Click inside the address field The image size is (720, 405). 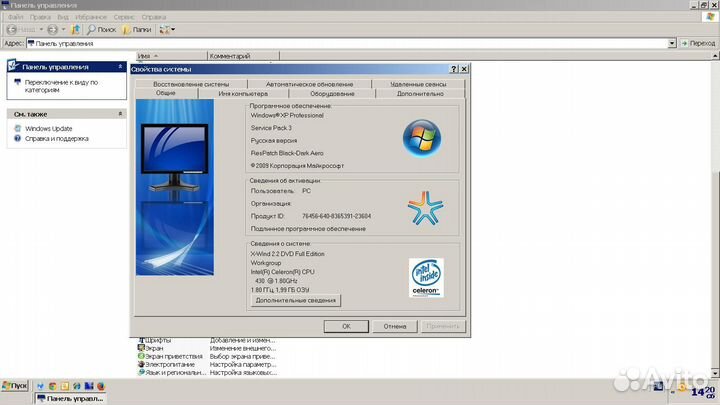click(x=348, y=43)
